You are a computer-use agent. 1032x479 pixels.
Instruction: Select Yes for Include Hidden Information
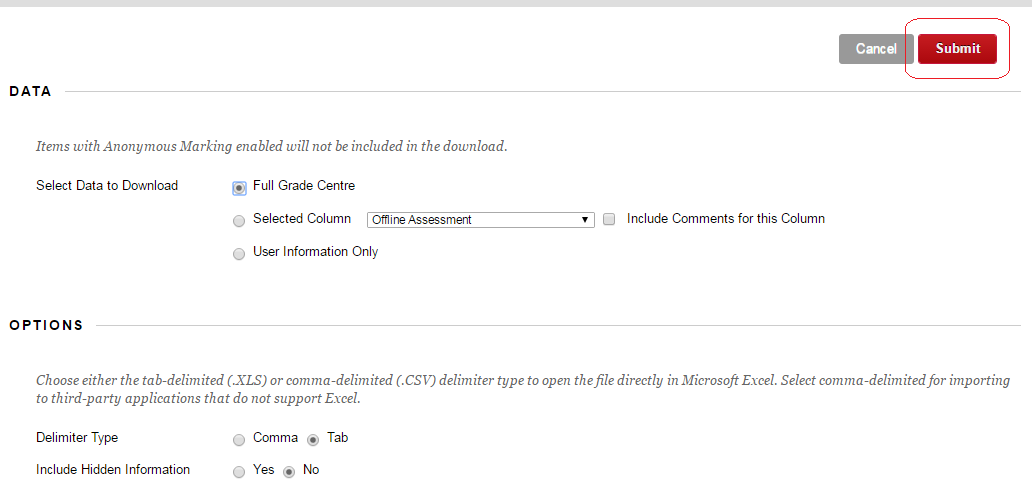239,472
